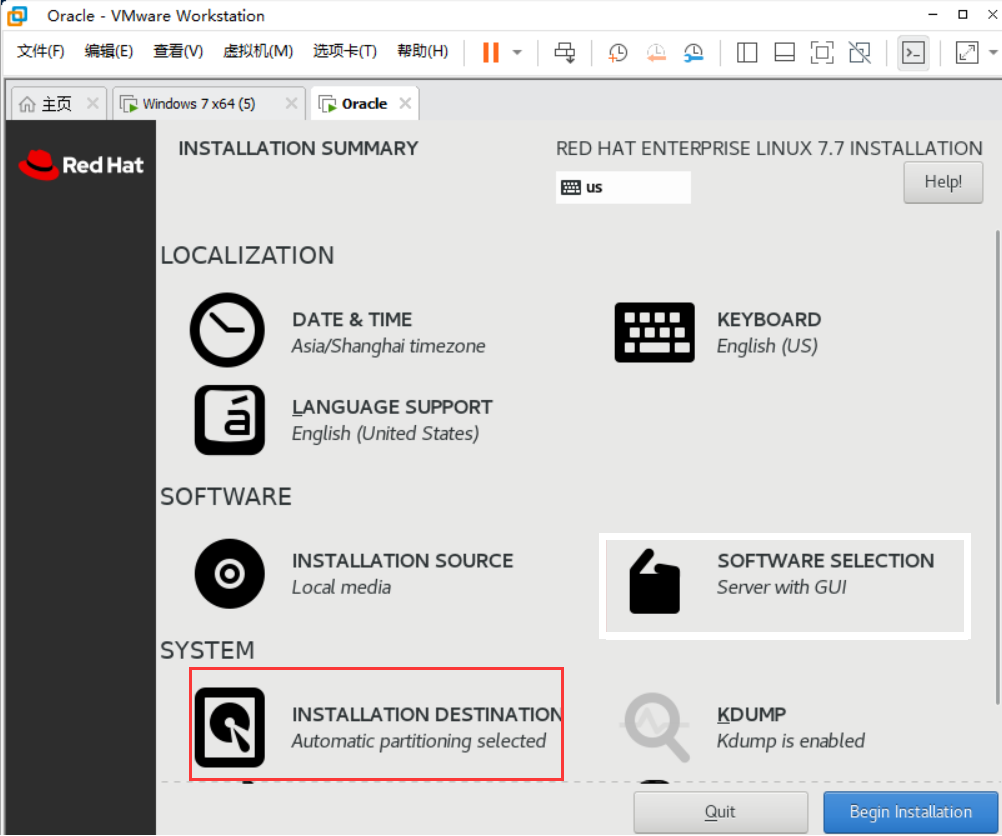Open the 查看(V) menu
The height and width of the screenshot is (836, 1002).
pos(178,51)
